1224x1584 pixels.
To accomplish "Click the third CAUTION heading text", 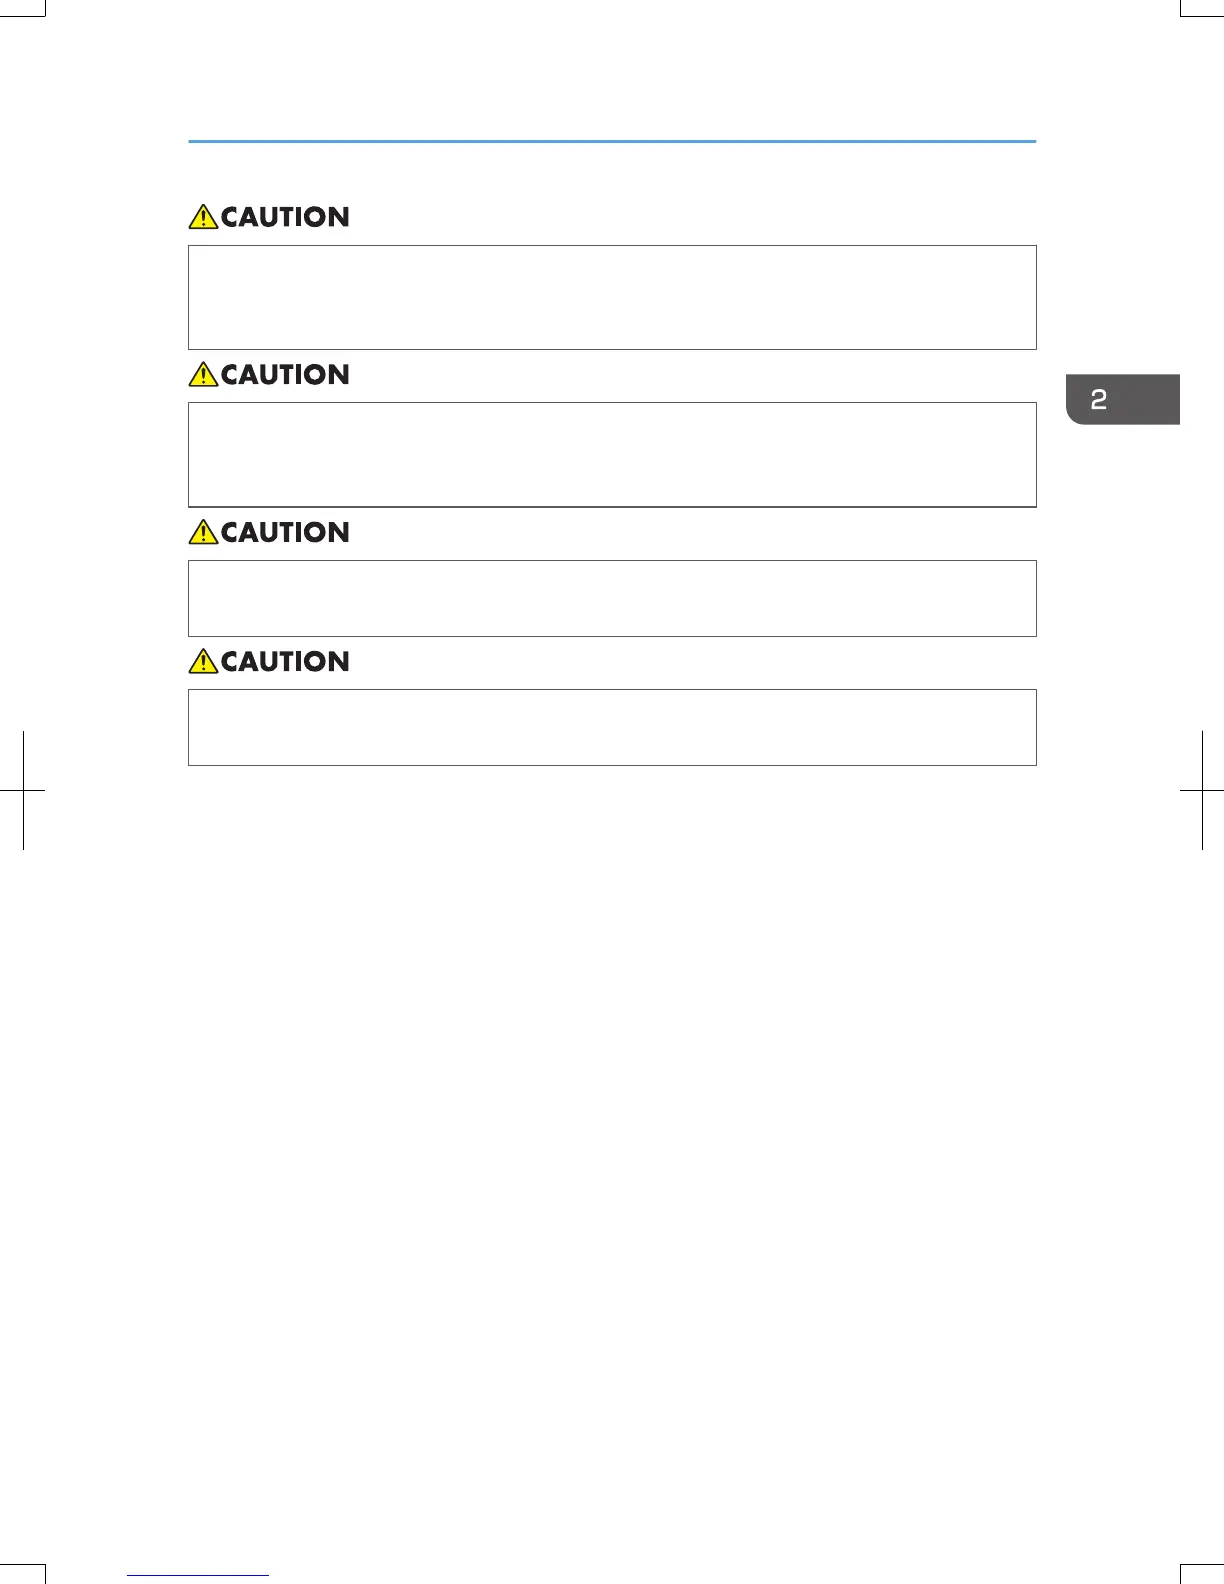I will point(285,532).
